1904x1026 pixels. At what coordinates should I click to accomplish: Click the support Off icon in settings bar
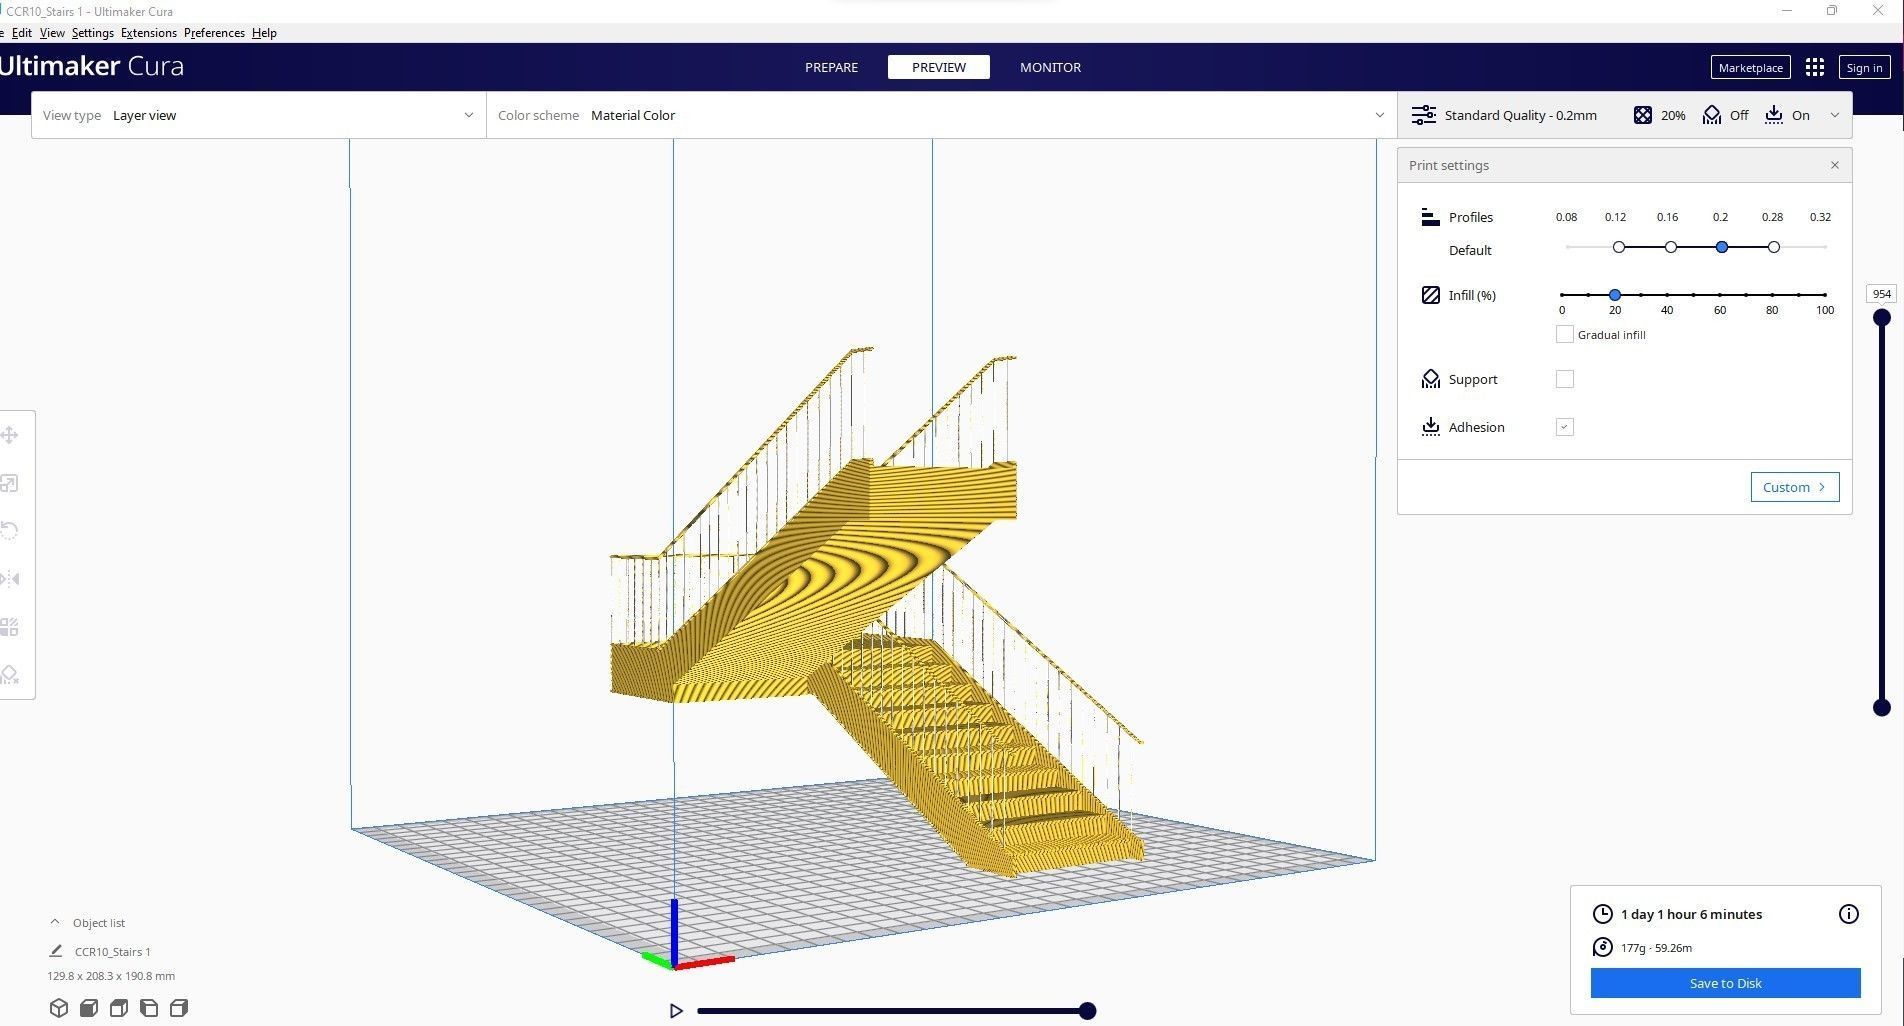click(x=1712, y=115)
